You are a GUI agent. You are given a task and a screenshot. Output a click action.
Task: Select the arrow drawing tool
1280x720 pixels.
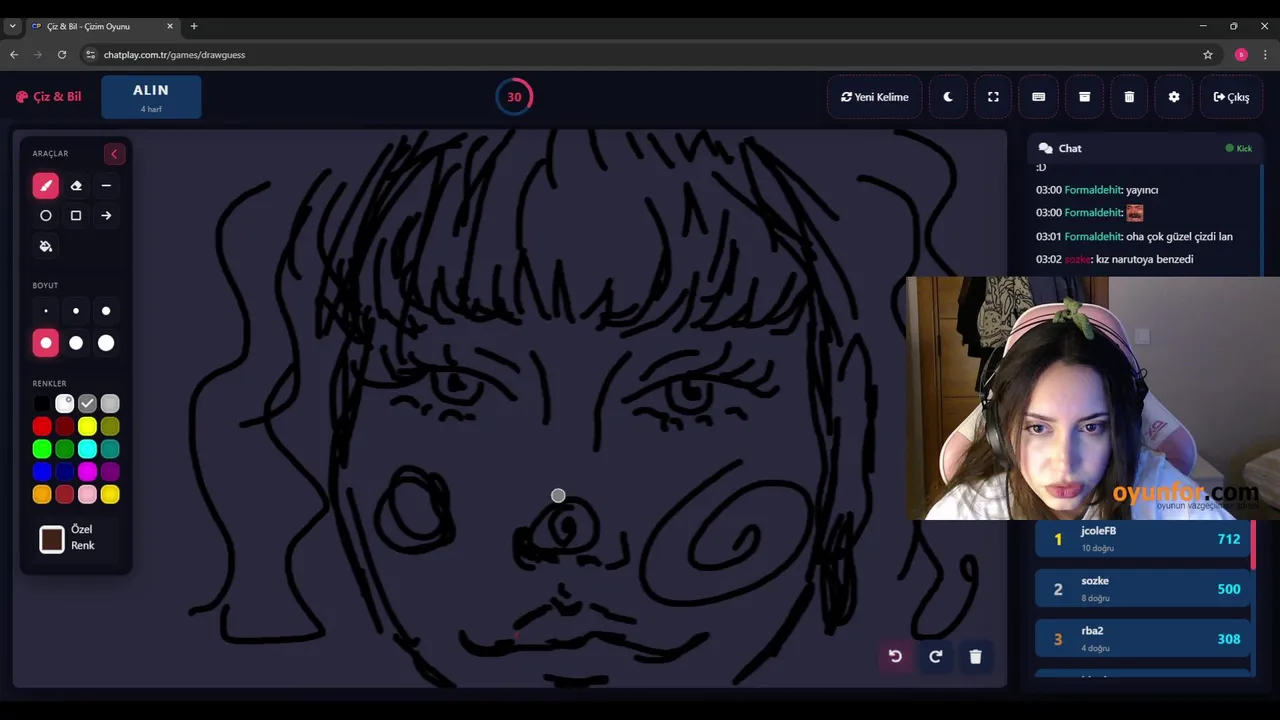(x=106, y=216)
